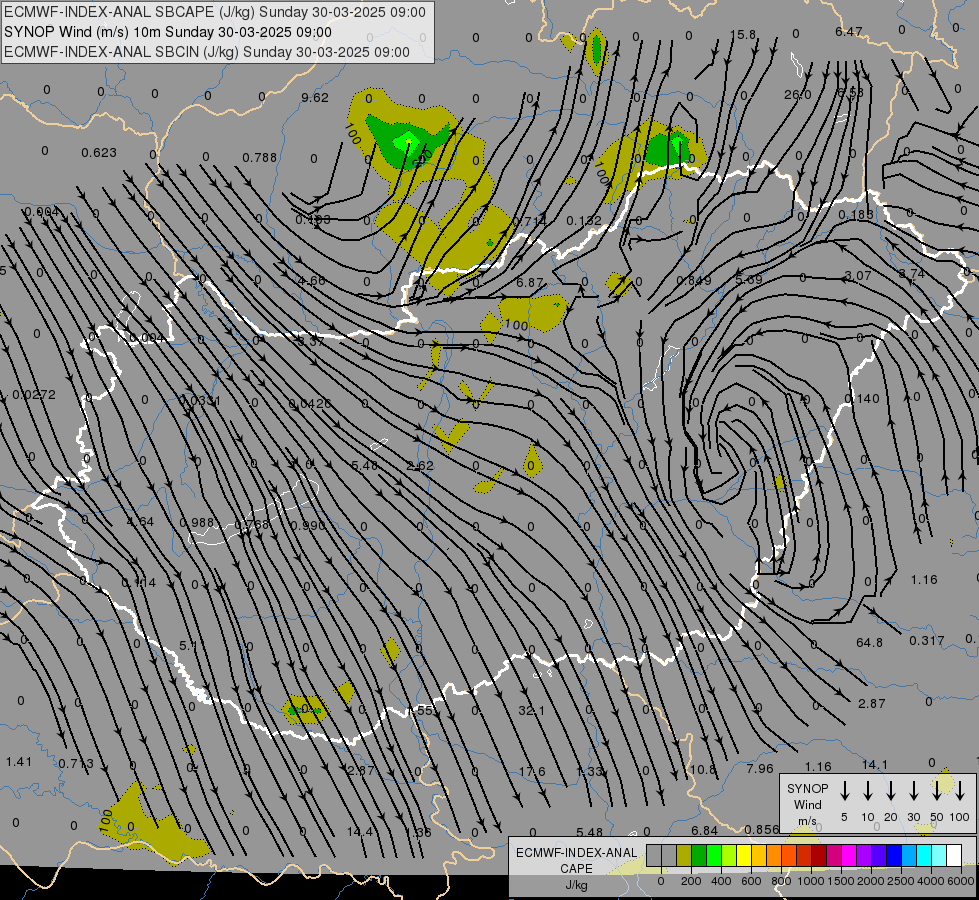979x900 pixels.
Task: Pick the deep blue CAPE colorbar swatch
Action: (895, 856)
